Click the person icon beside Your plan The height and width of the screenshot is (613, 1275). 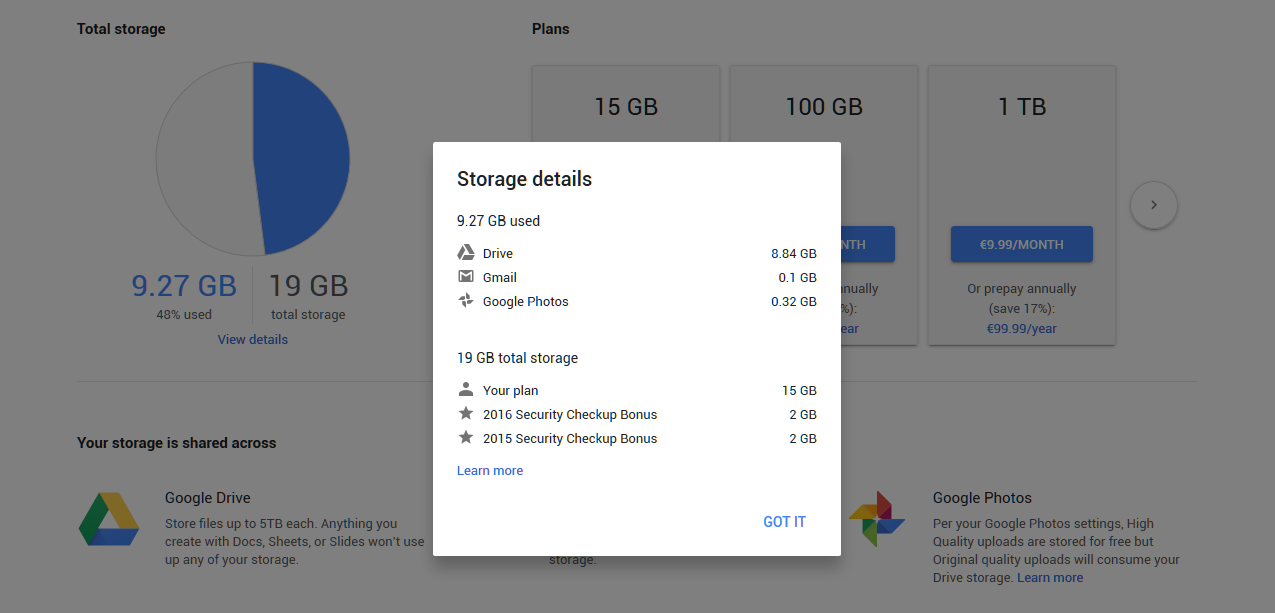point(466,389)
